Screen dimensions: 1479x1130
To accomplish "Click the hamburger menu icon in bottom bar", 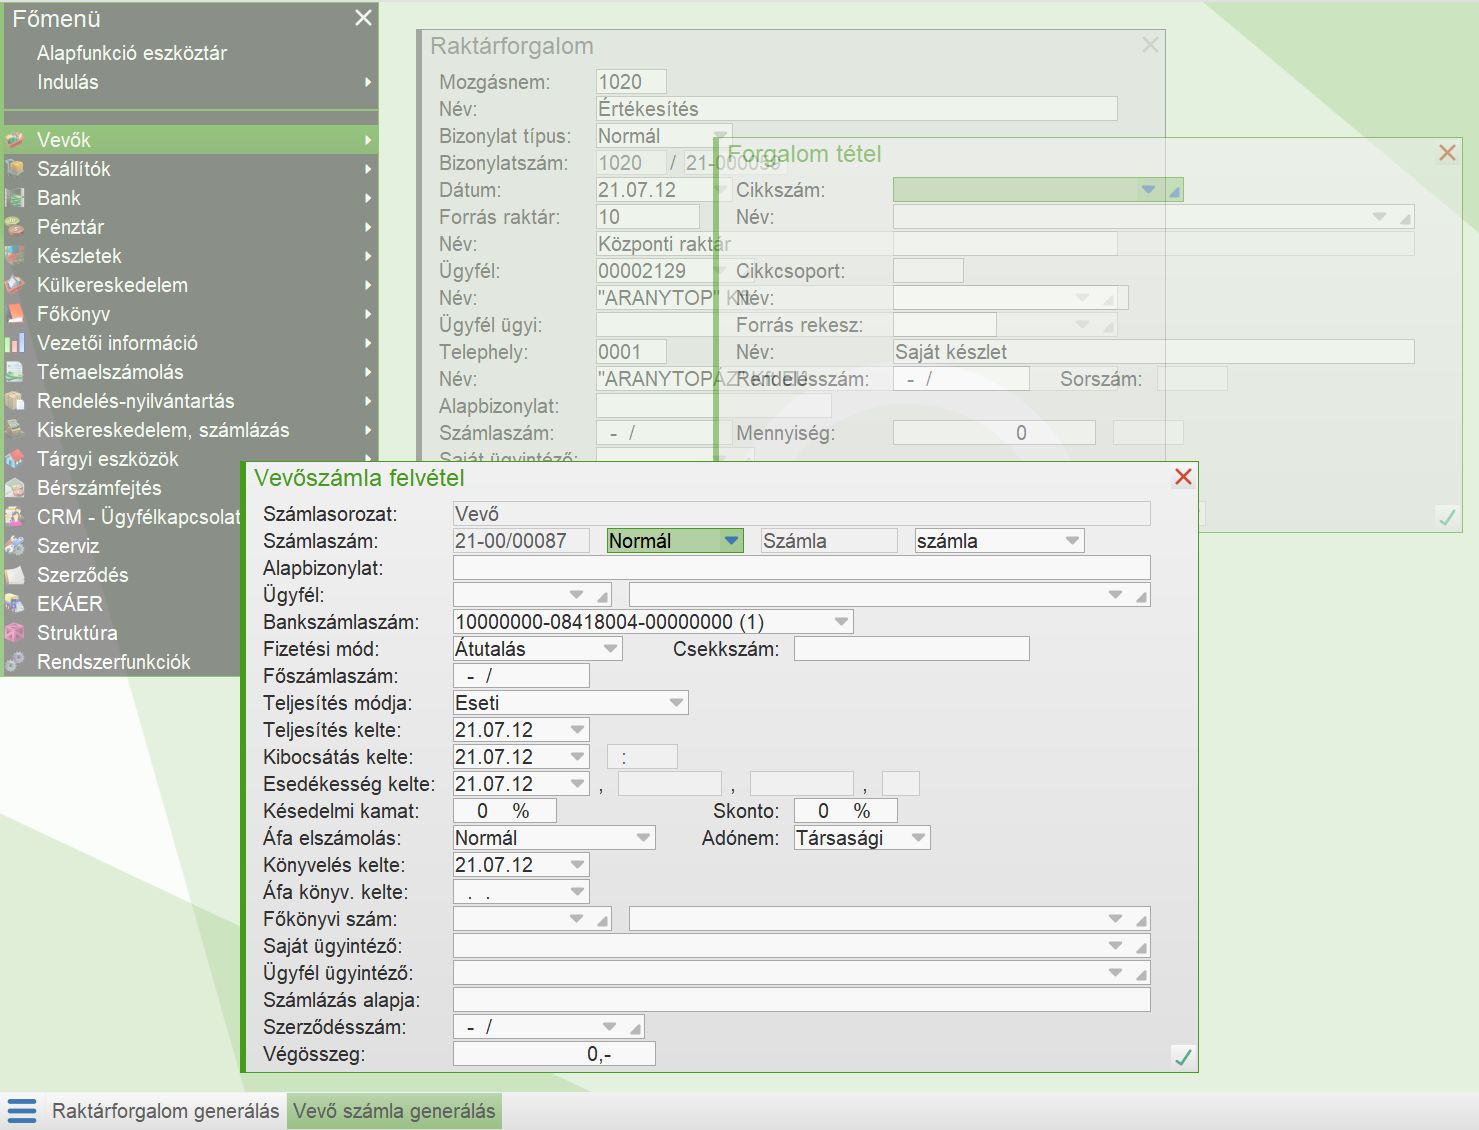I will (x=22, y=1111).
